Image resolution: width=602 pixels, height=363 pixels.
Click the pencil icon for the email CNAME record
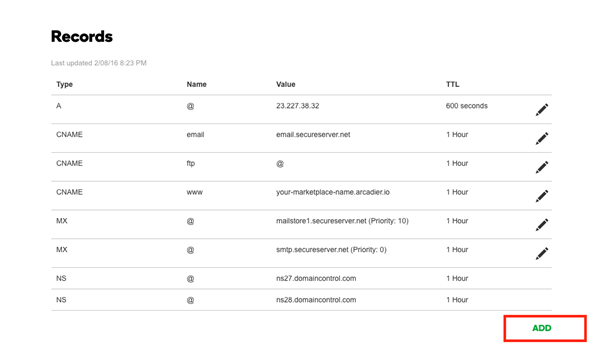(x=542, y=138)
